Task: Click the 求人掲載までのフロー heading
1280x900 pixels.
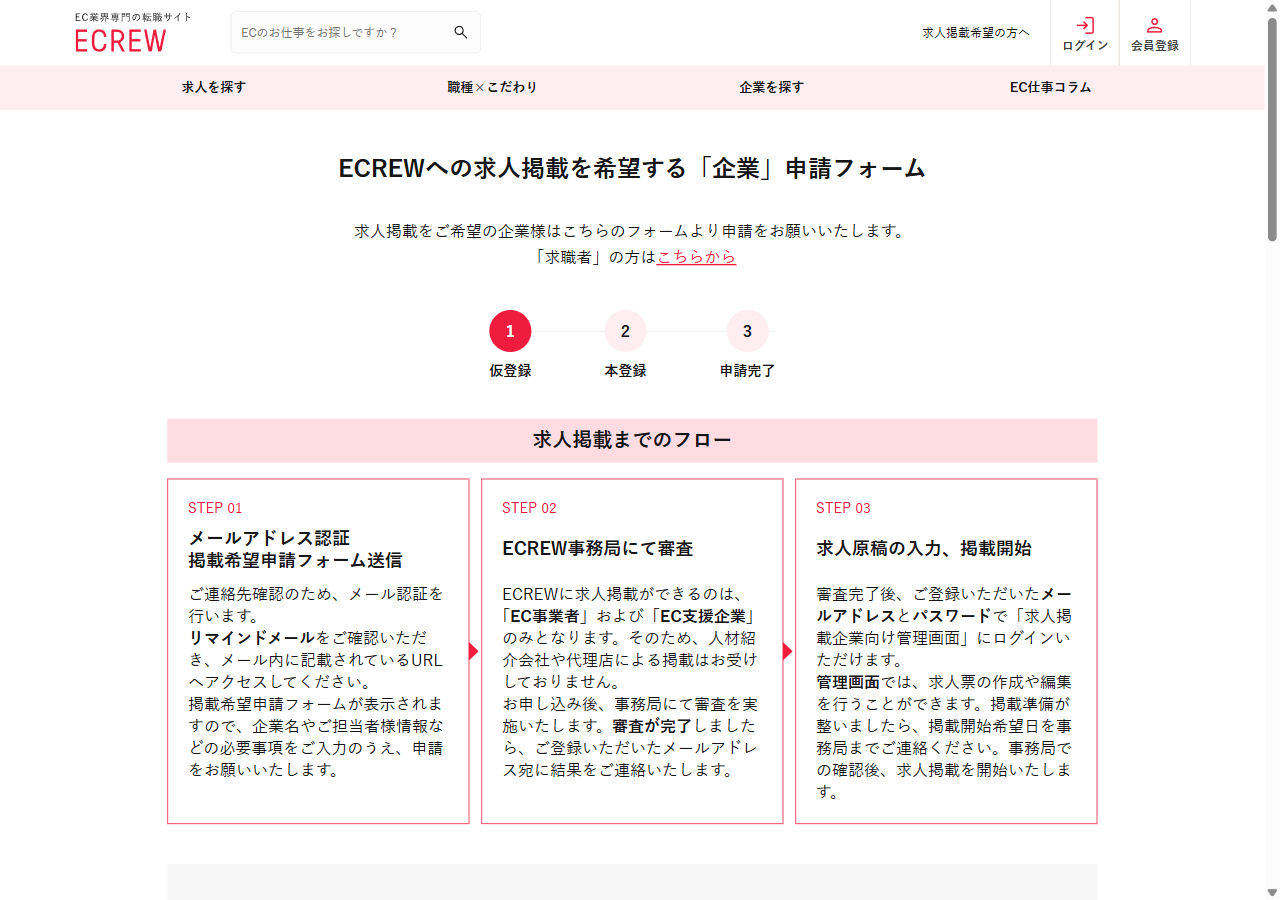Action: [632, 440]
